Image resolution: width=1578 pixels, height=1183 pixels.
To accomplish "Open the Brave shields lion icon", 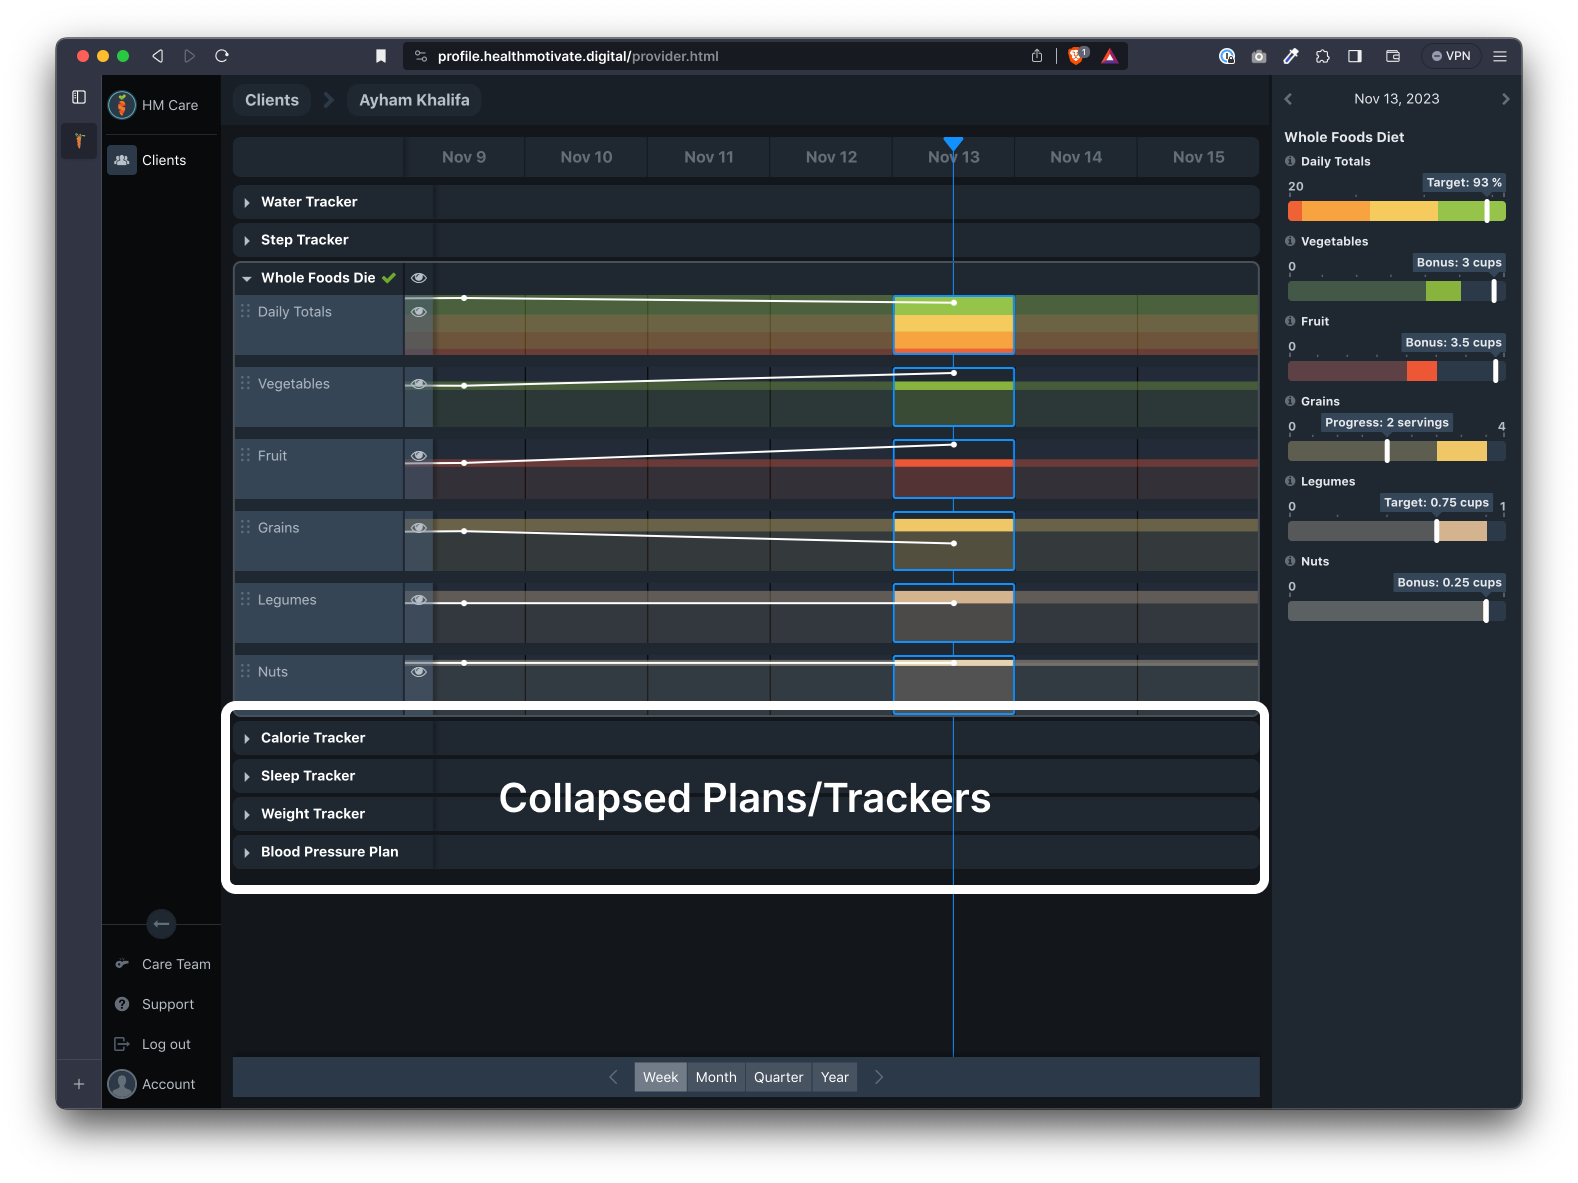I will pos(1077,56).
